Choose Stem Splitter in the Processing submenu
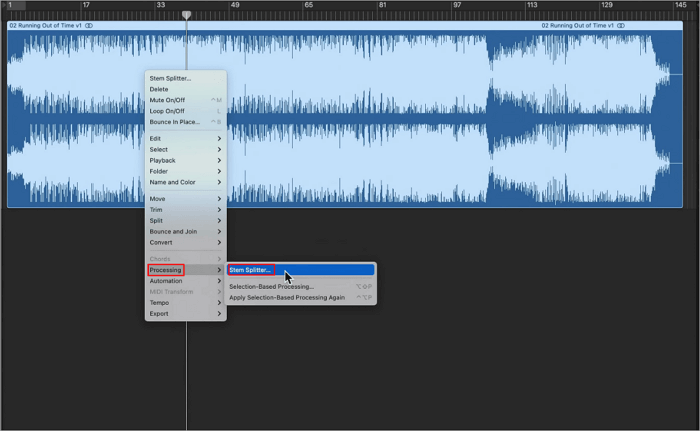Image resolution: width=700 pixels, height=431 pixels. click(x=251, y=270)
